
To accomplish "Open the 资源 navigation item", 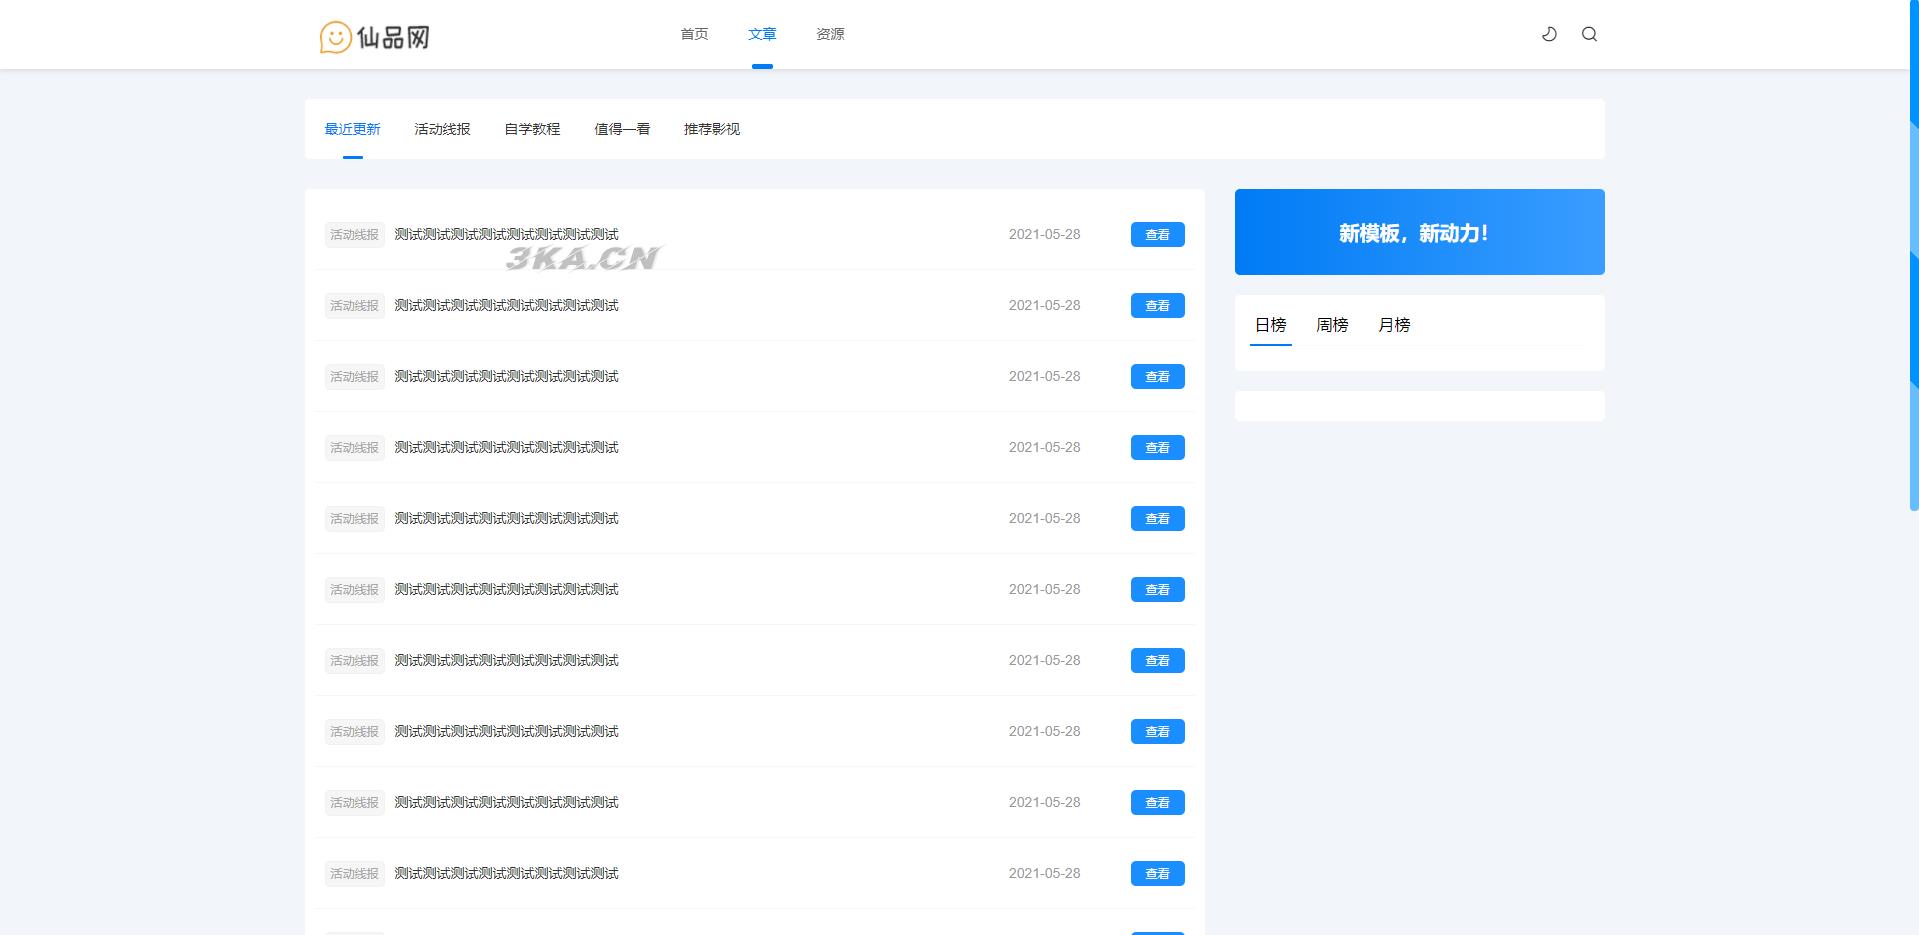I will coord(830,34).
